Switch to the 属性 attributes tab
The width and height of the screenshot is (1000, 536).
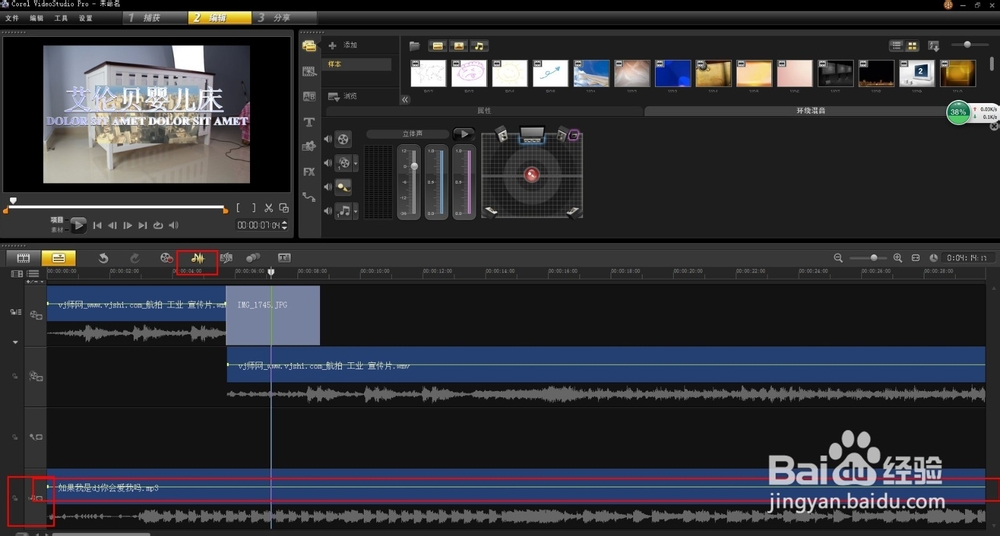pyautogui.click(x=484, y=111)
